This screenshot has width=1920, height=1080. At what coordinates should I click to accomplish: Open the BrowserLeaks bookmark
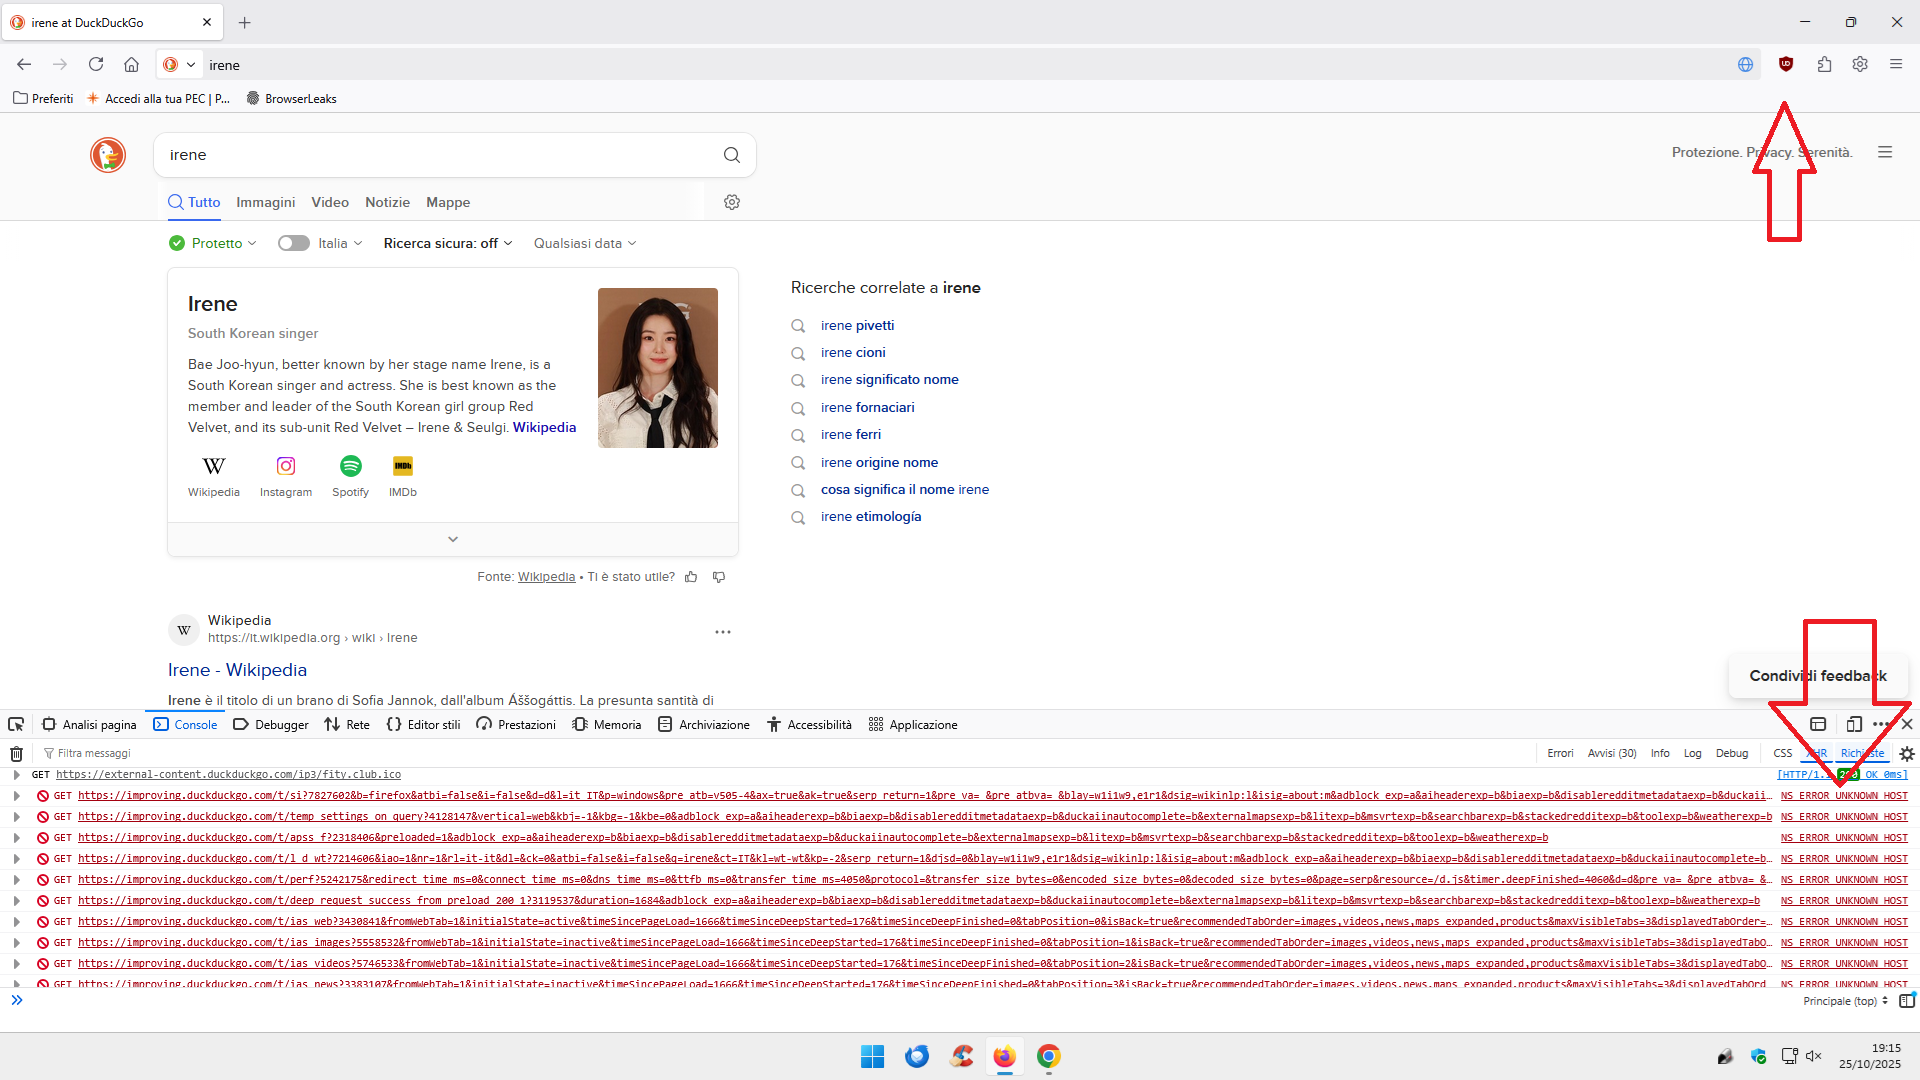[x=291, y=98]
